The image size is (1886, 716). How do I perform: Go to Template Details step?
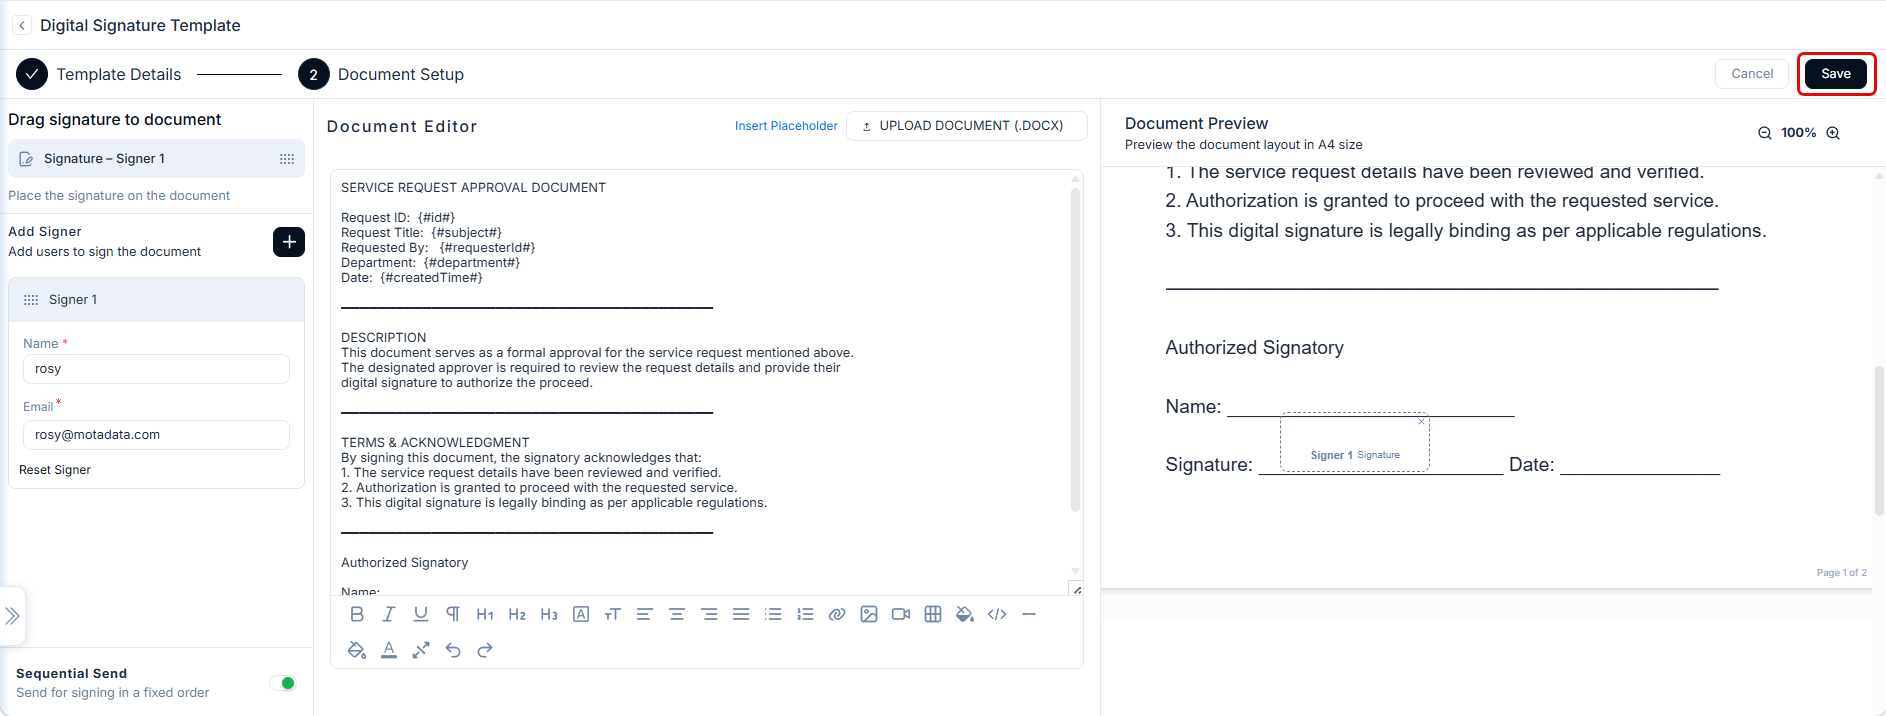[99, 74]
